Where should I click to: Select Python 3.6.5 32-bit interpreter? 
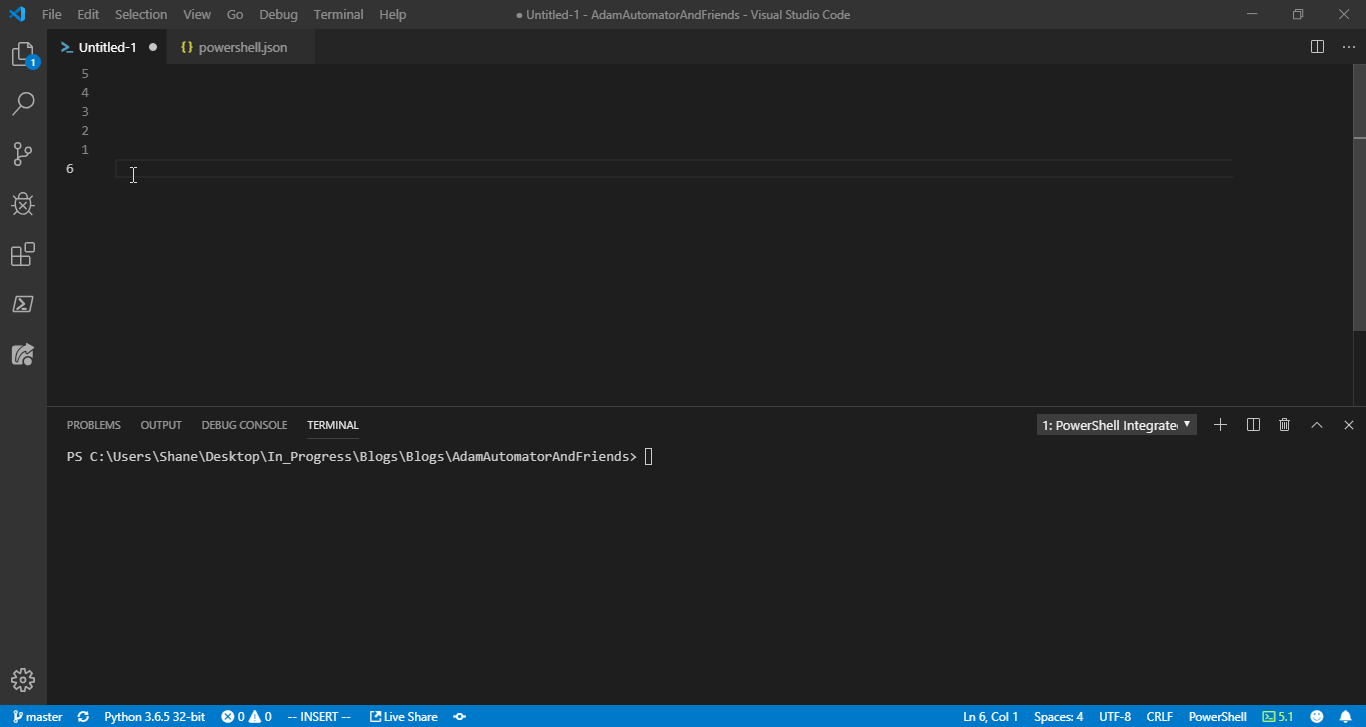[x=154, y=717]
